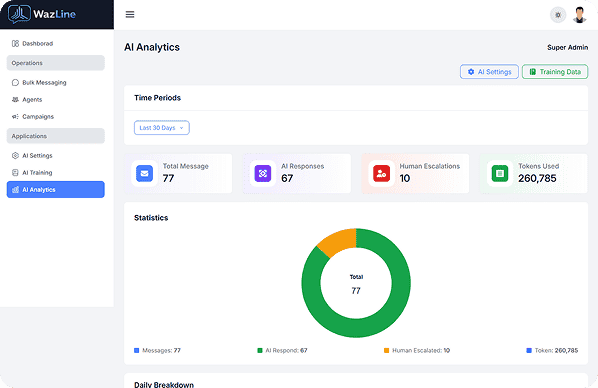Click the Bulk Messaging chat icon
Viewport: 598px width, 388px height.
(15, 82)
